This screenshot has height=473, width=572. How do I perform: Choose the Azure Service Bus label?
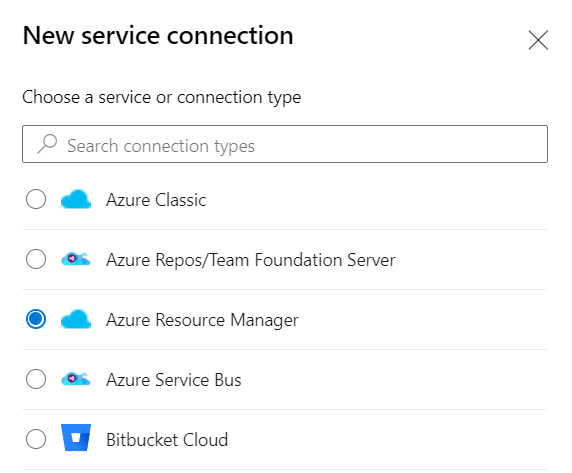pyautogui.click(x=174, y=380)
